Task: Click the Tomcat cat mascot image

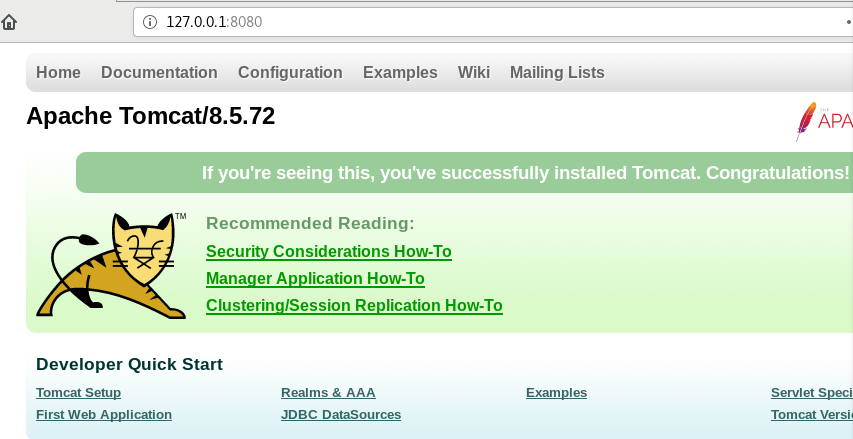Action: (x=111, y=265)
